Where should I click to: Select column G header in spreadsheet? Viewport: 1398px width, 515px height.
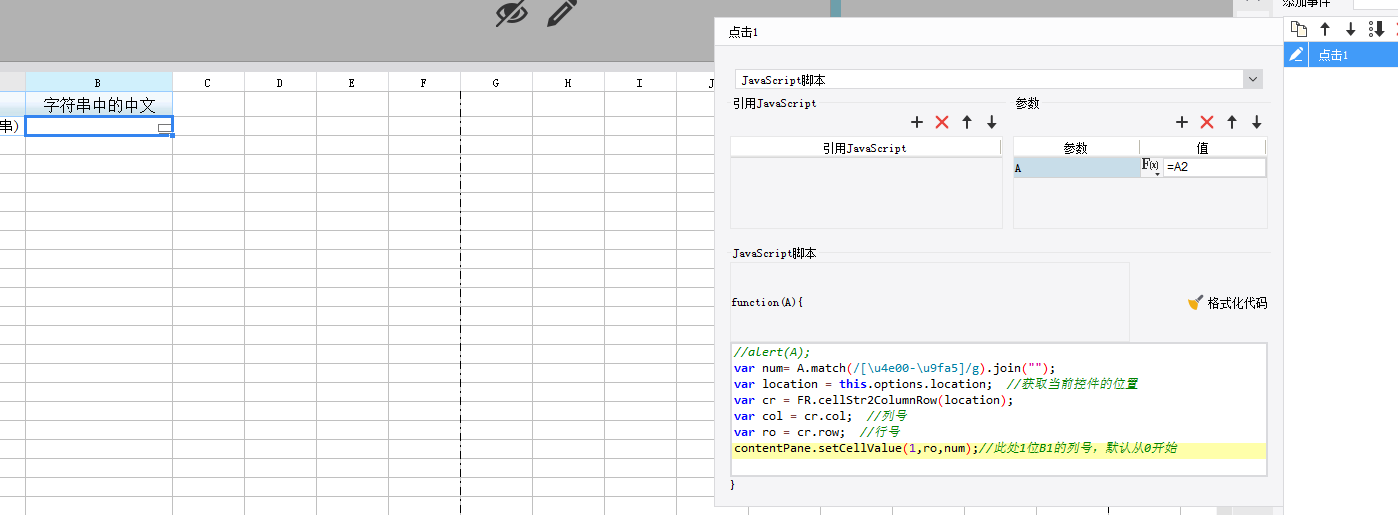496,82
